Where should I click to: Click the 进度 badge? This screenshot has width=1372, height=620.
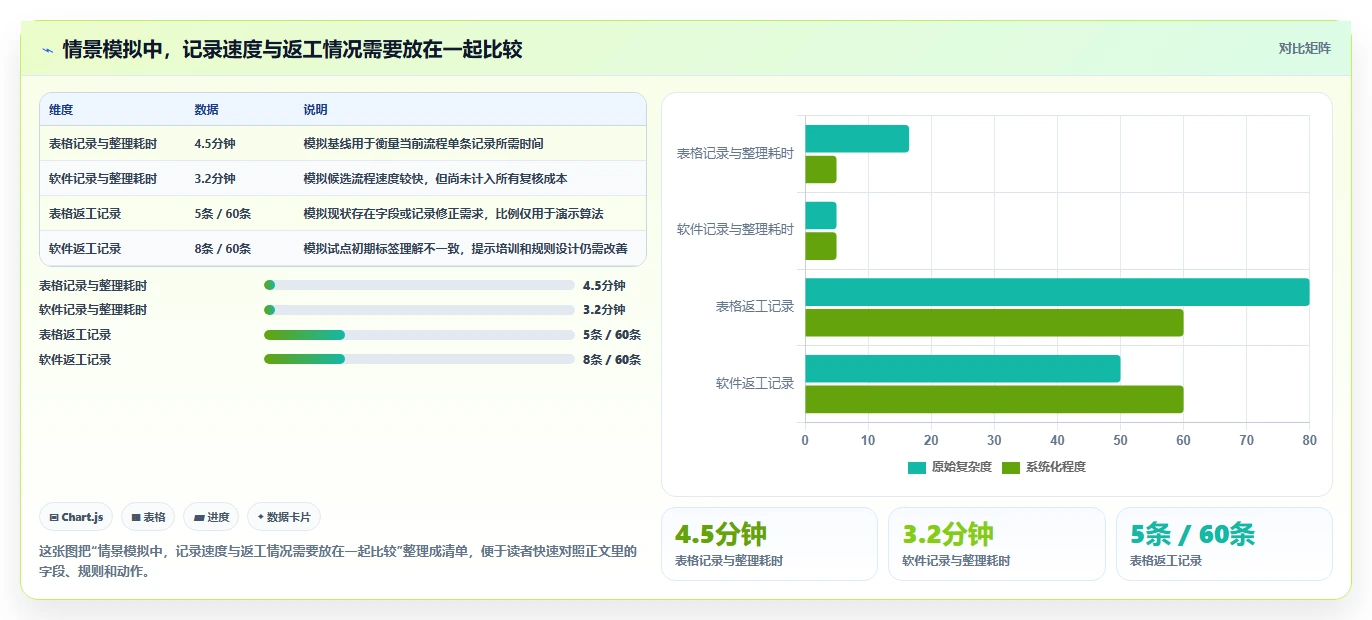(211, 517)
